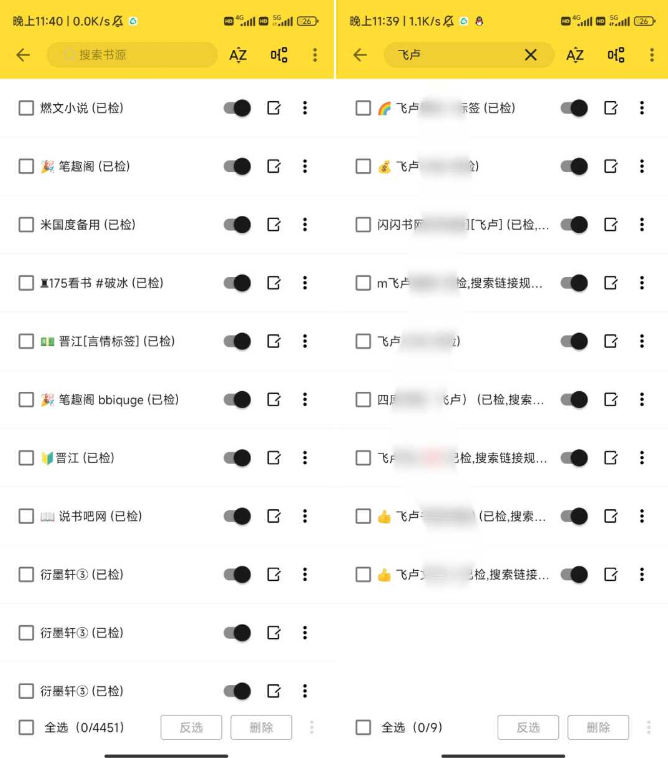
Task: Edit the 说书吧网 source entry
Action: [x=274, y=516]
